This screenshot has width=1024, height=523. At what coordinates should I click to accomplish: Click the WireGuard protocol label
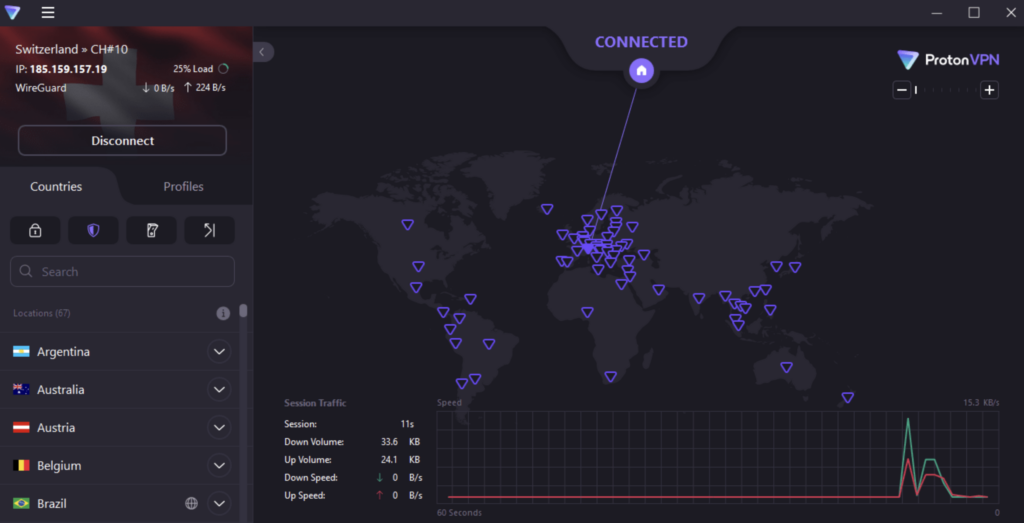[40, 87]
